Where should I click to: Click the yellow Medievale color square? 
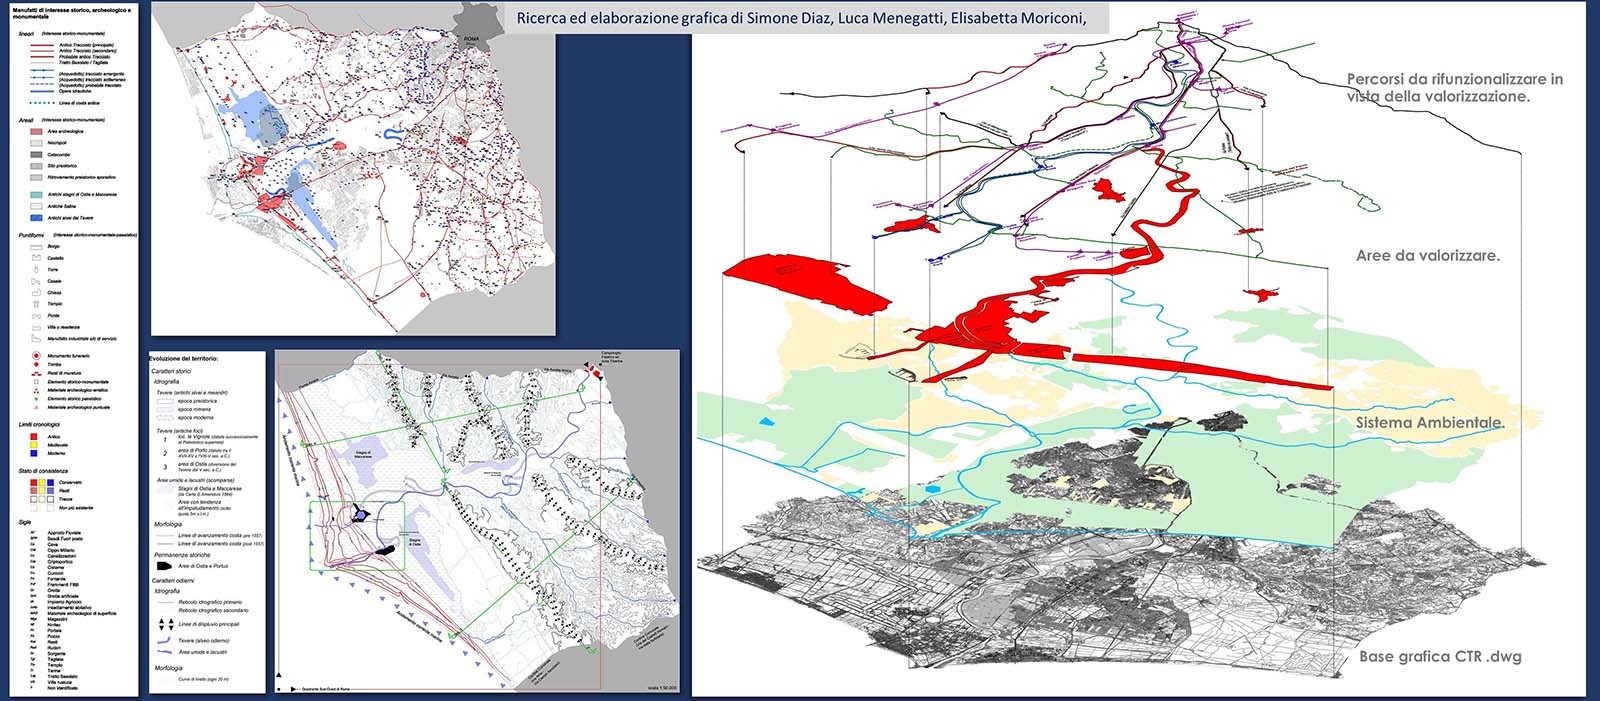(35, 444)
